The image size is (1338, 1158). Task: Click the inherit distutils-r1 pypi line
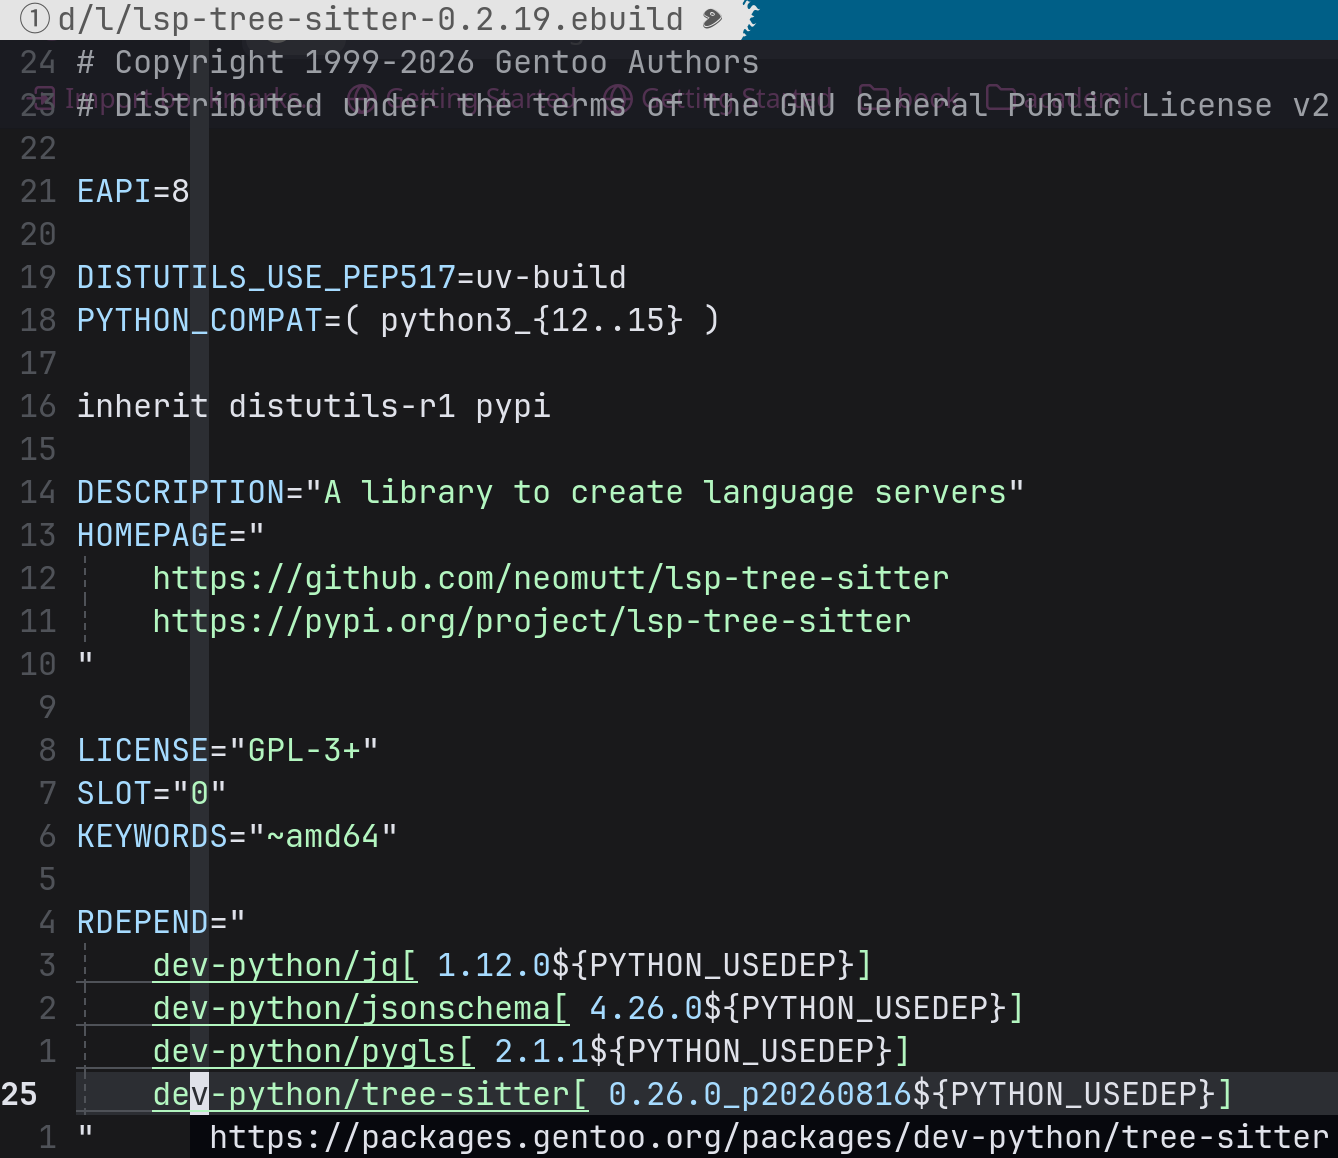click(314, 406)
